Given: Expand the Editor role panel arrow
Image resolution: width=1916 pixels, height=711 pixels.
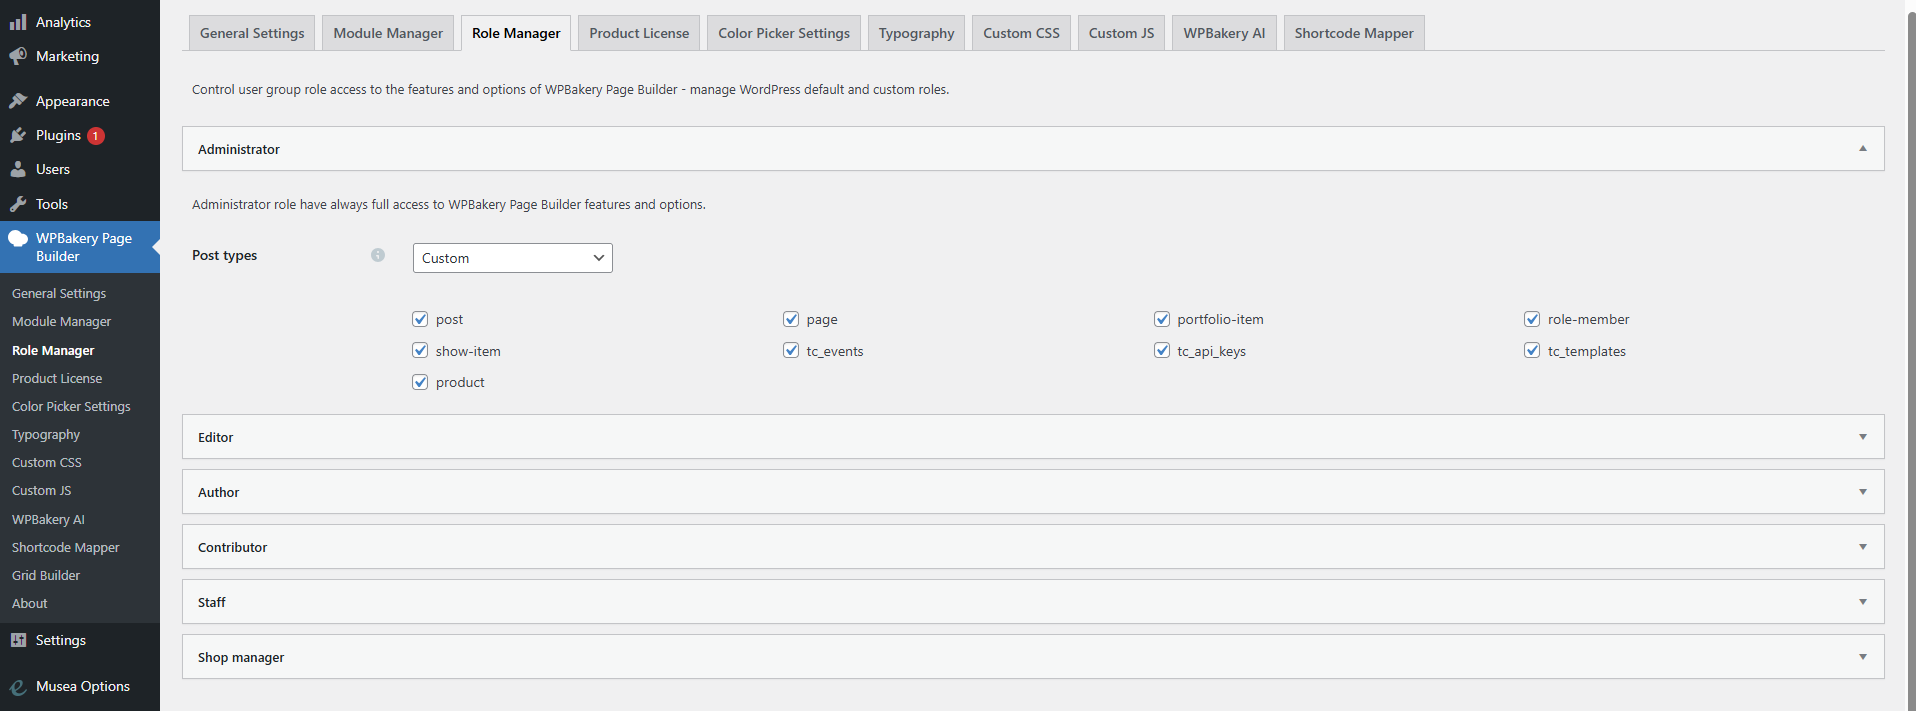Looking at the screenshot, I should click(1863, 437).
